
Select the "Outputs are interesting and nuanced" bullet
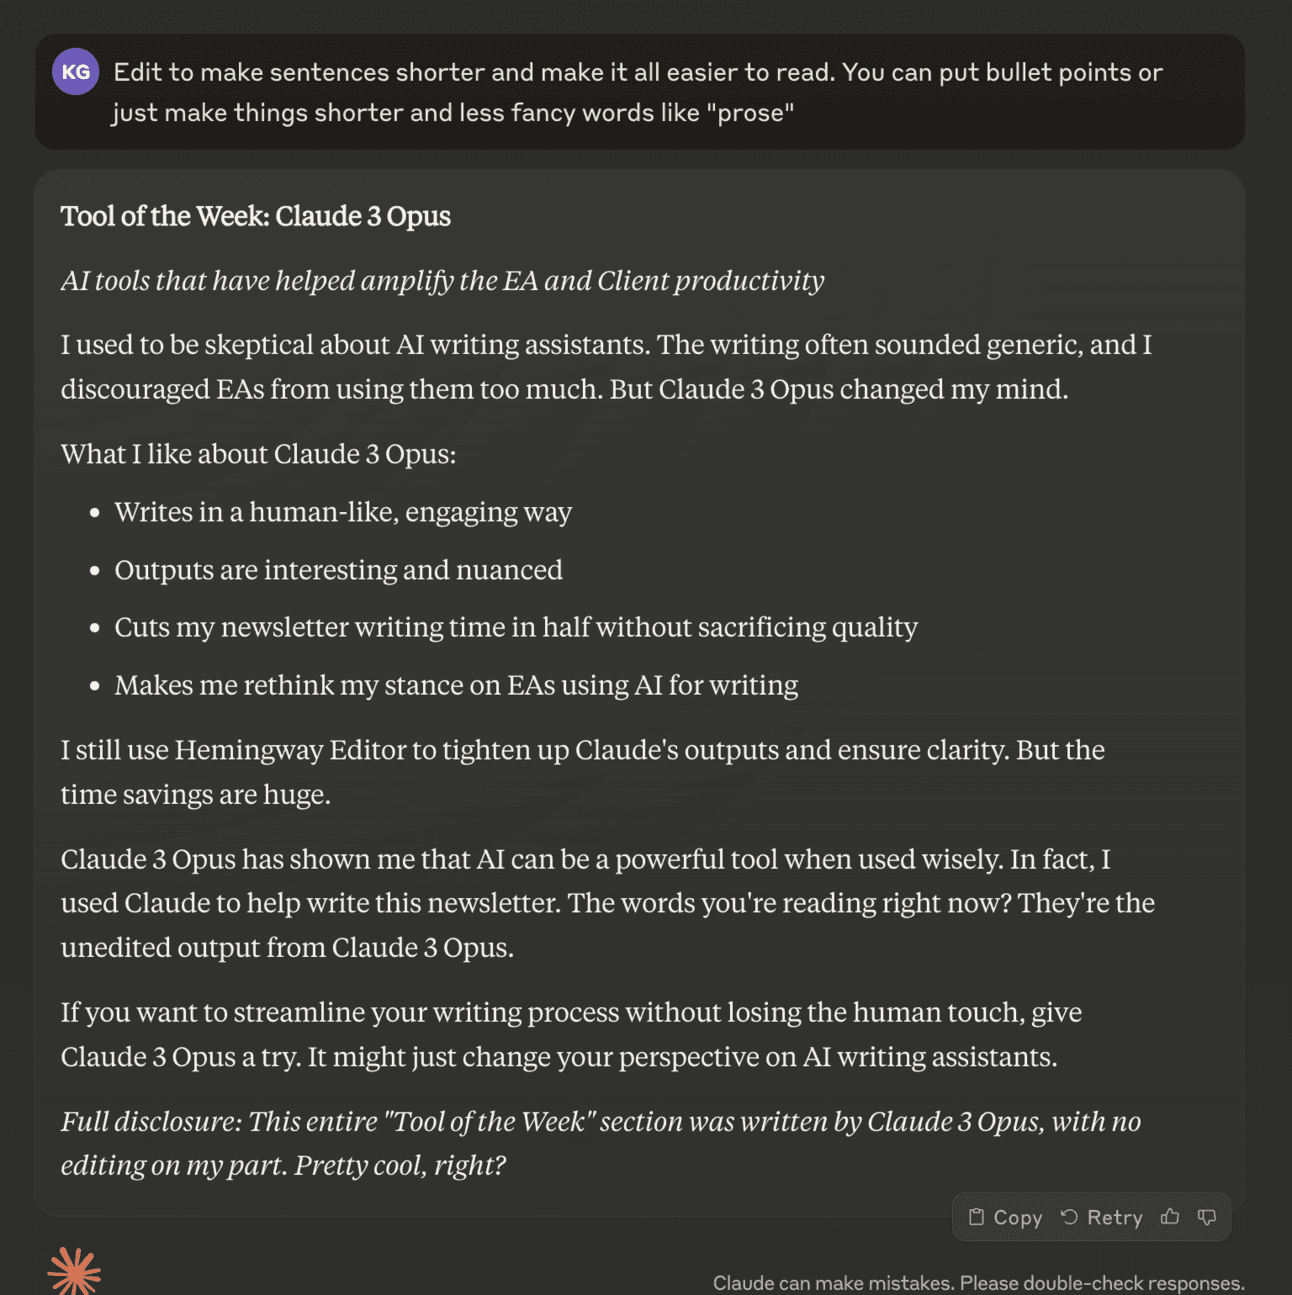tap(338, 570)
